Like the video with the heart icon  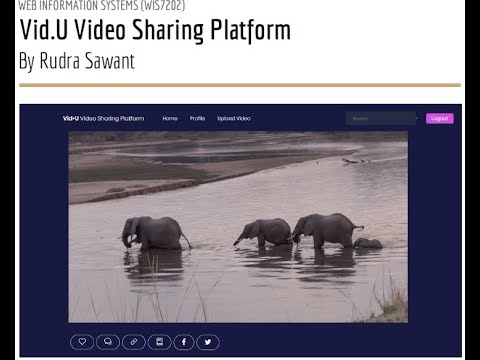tap(82, 342)
